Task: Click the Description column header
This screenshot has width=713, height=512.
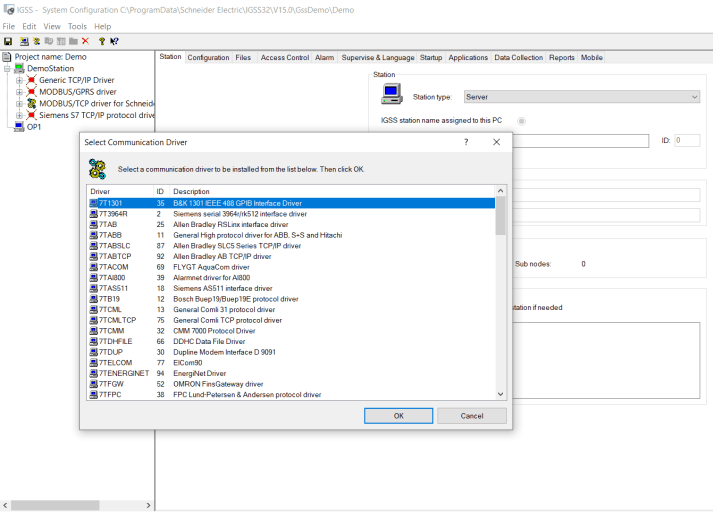Action: click(191, 191)
